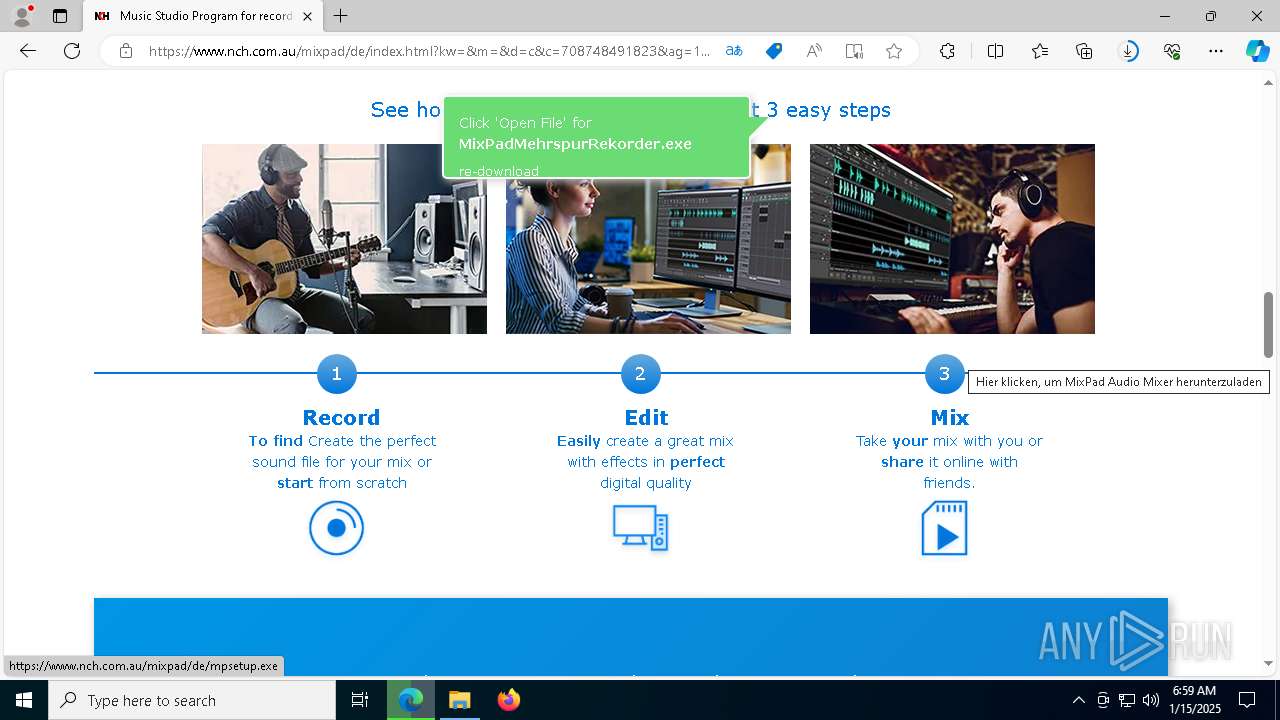Open the guitarist recording photo
This screenshot has height=720, width=1280.
(344, 239)
